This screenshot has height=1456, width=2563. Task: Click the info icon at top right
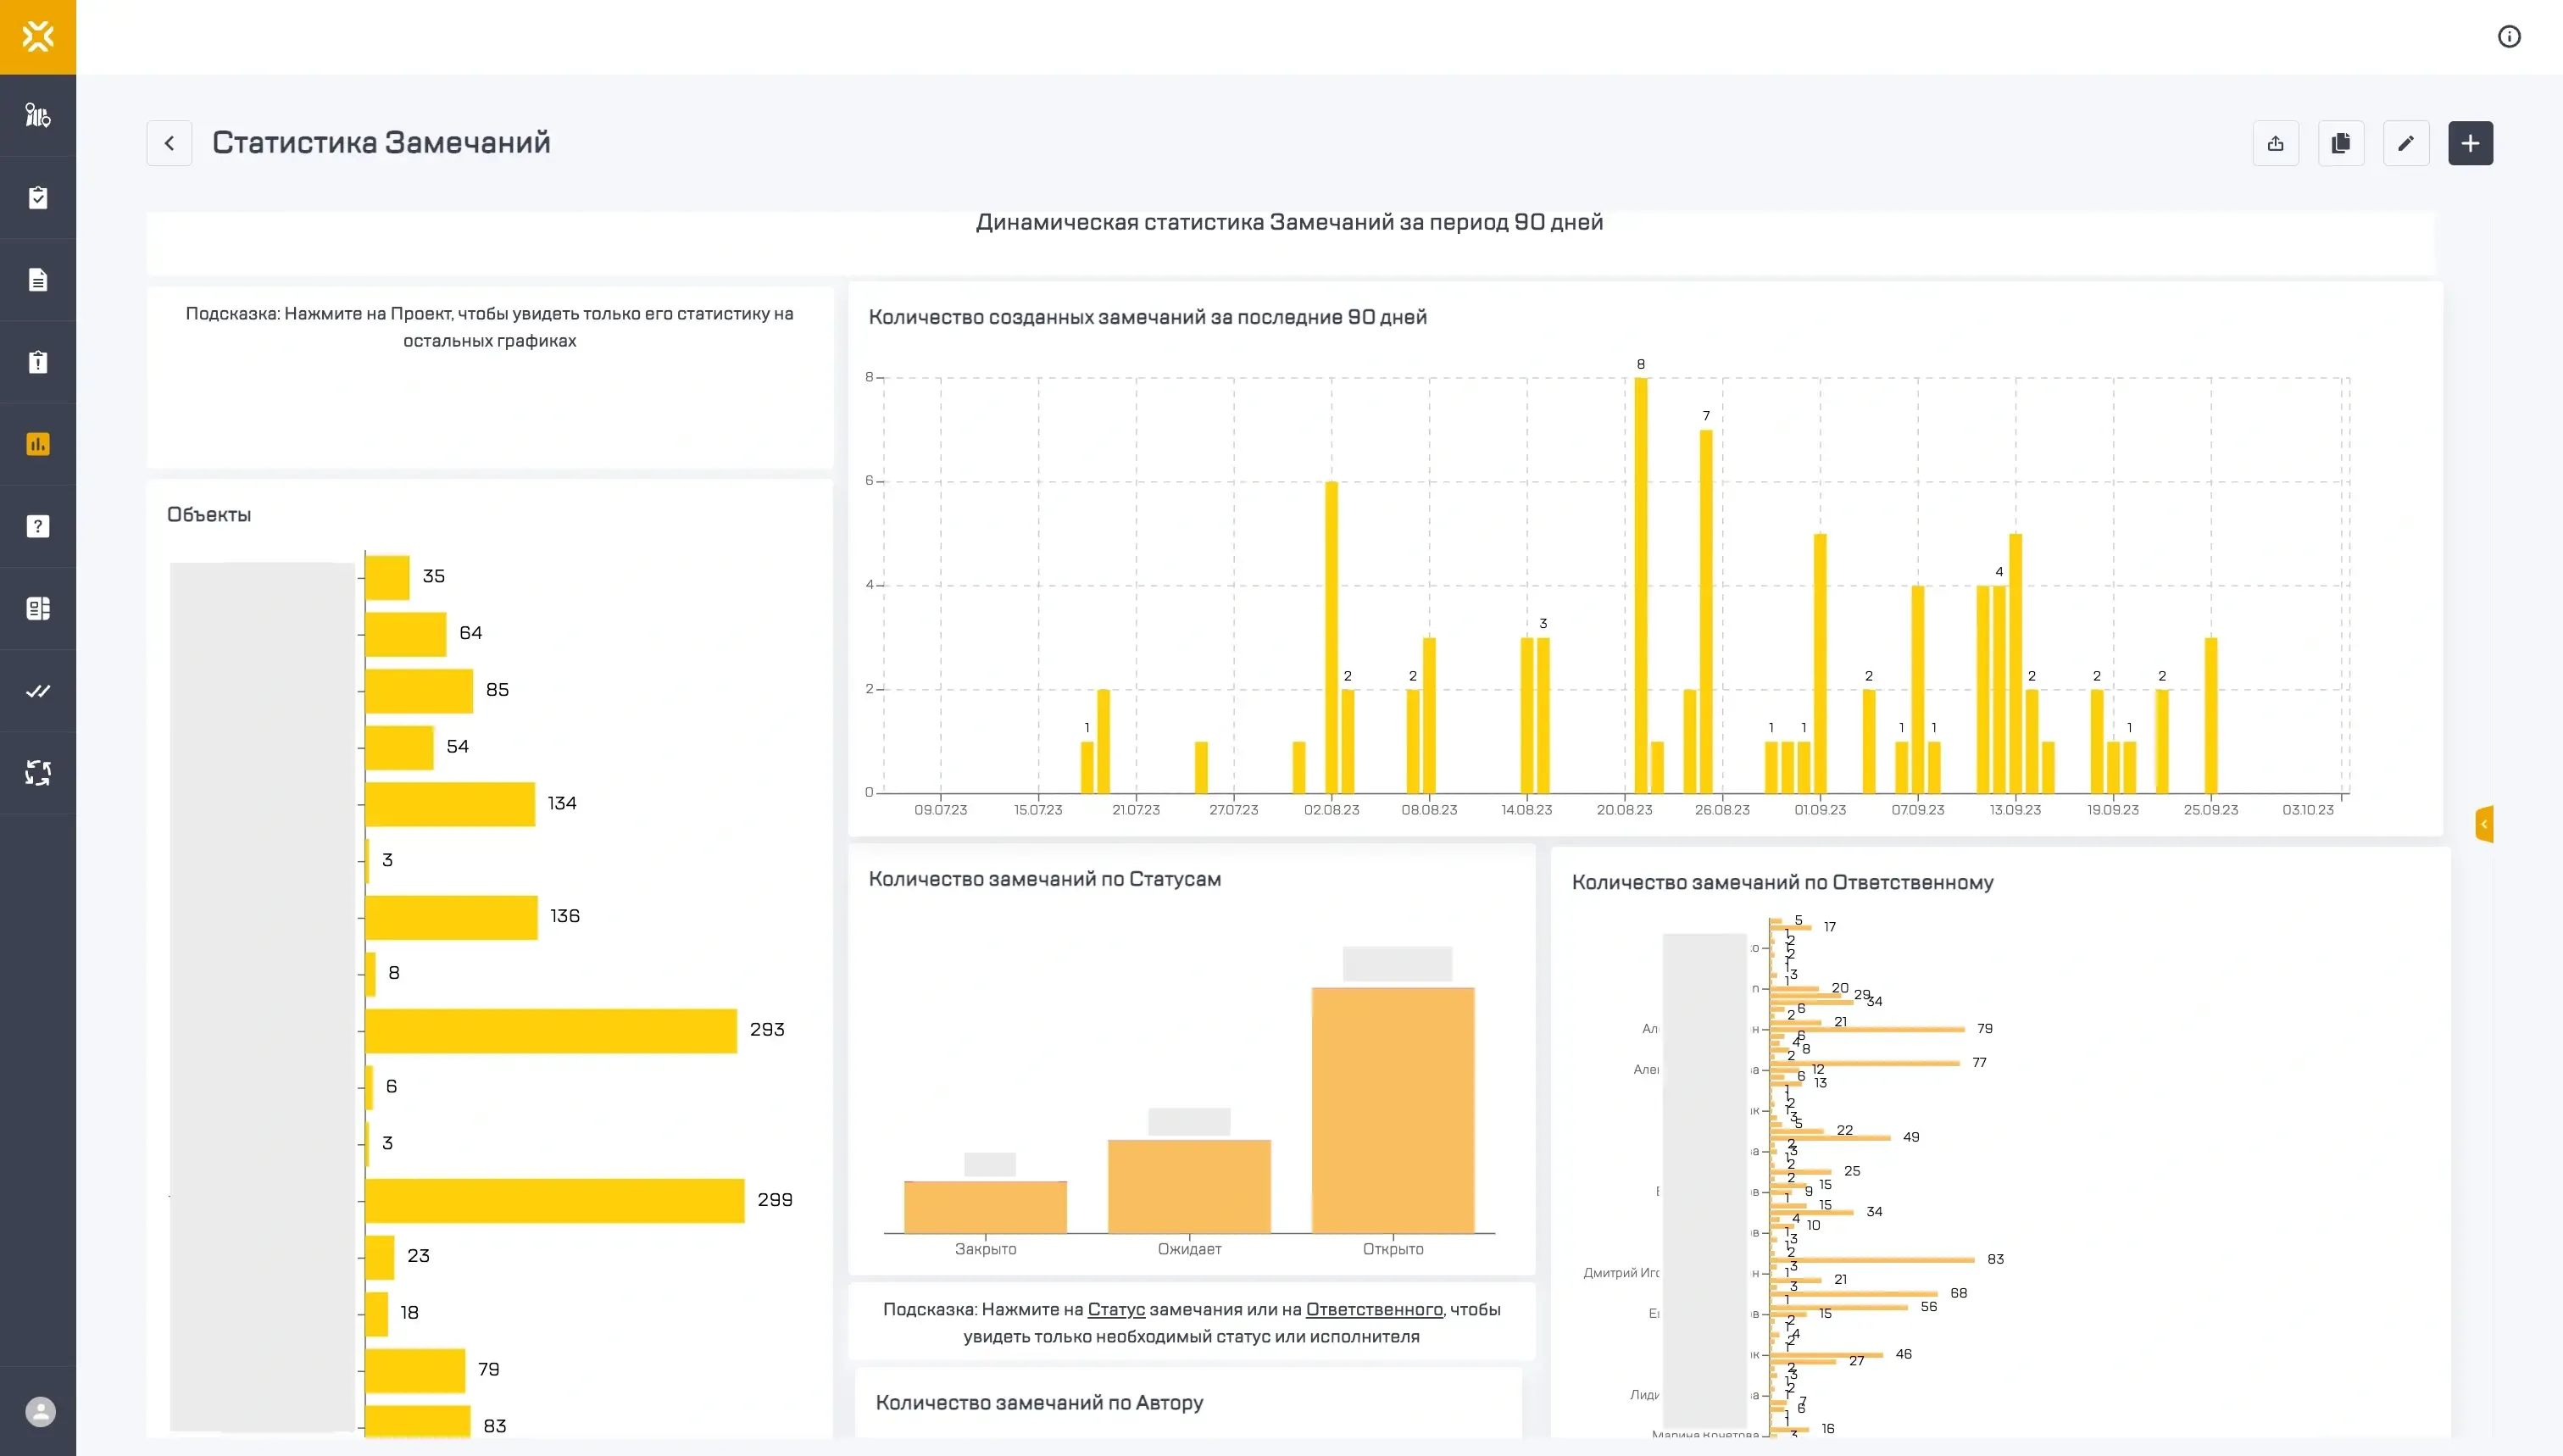[x=2508, y=37]
